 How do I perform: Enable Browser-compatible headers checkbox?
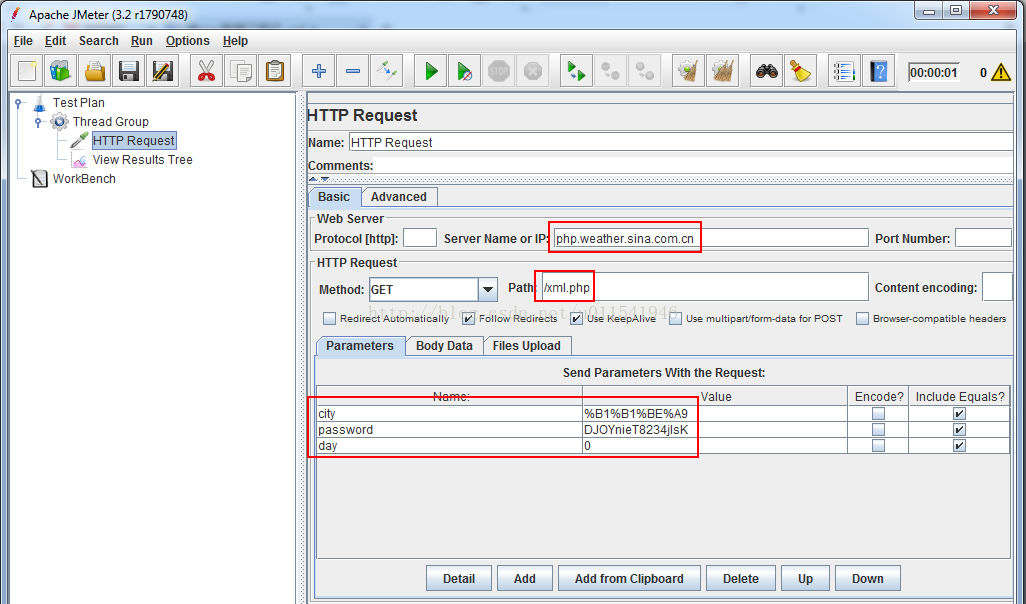pos(862,319)
